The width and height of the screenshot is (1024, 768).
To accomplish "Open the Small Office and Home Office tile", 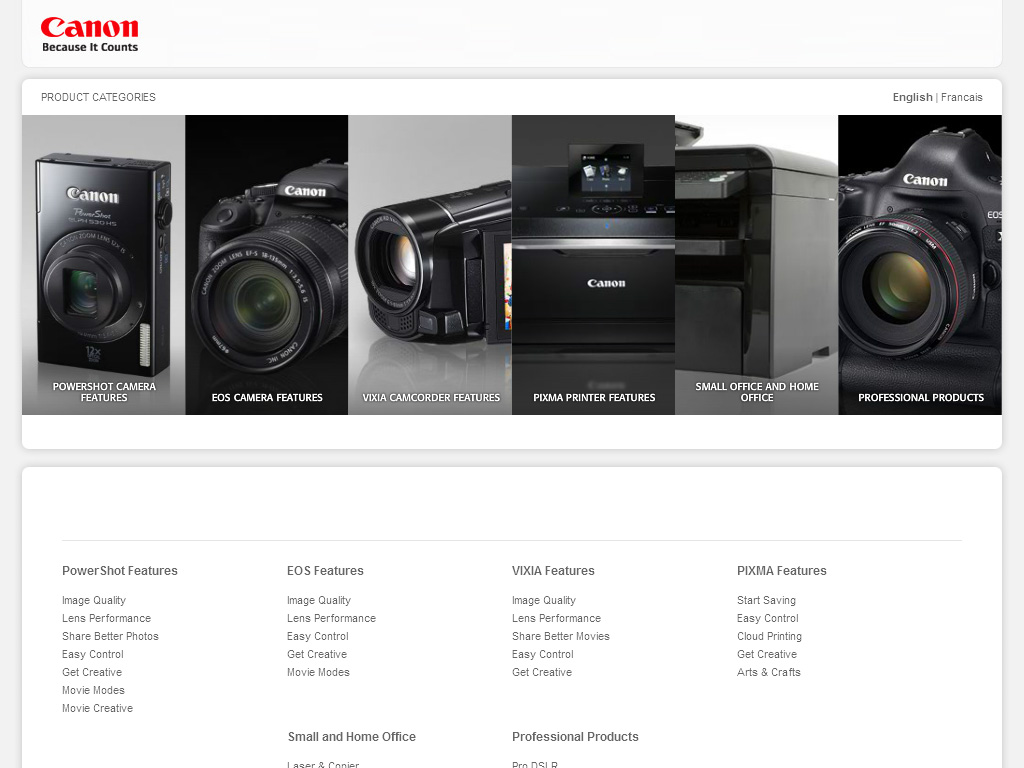I will [757, 264].
